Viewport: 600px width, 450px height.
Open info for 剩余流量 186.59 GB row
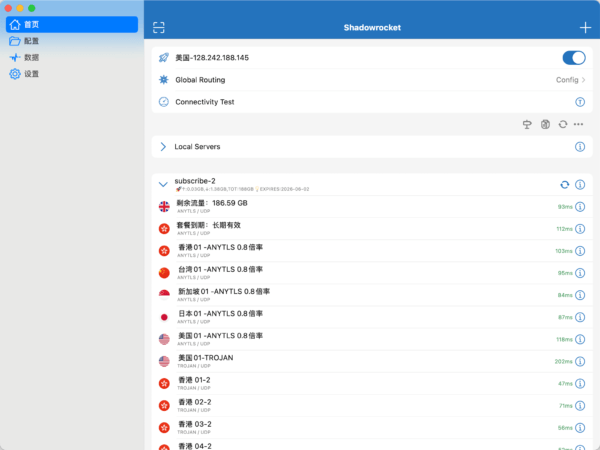click(580, 207)
